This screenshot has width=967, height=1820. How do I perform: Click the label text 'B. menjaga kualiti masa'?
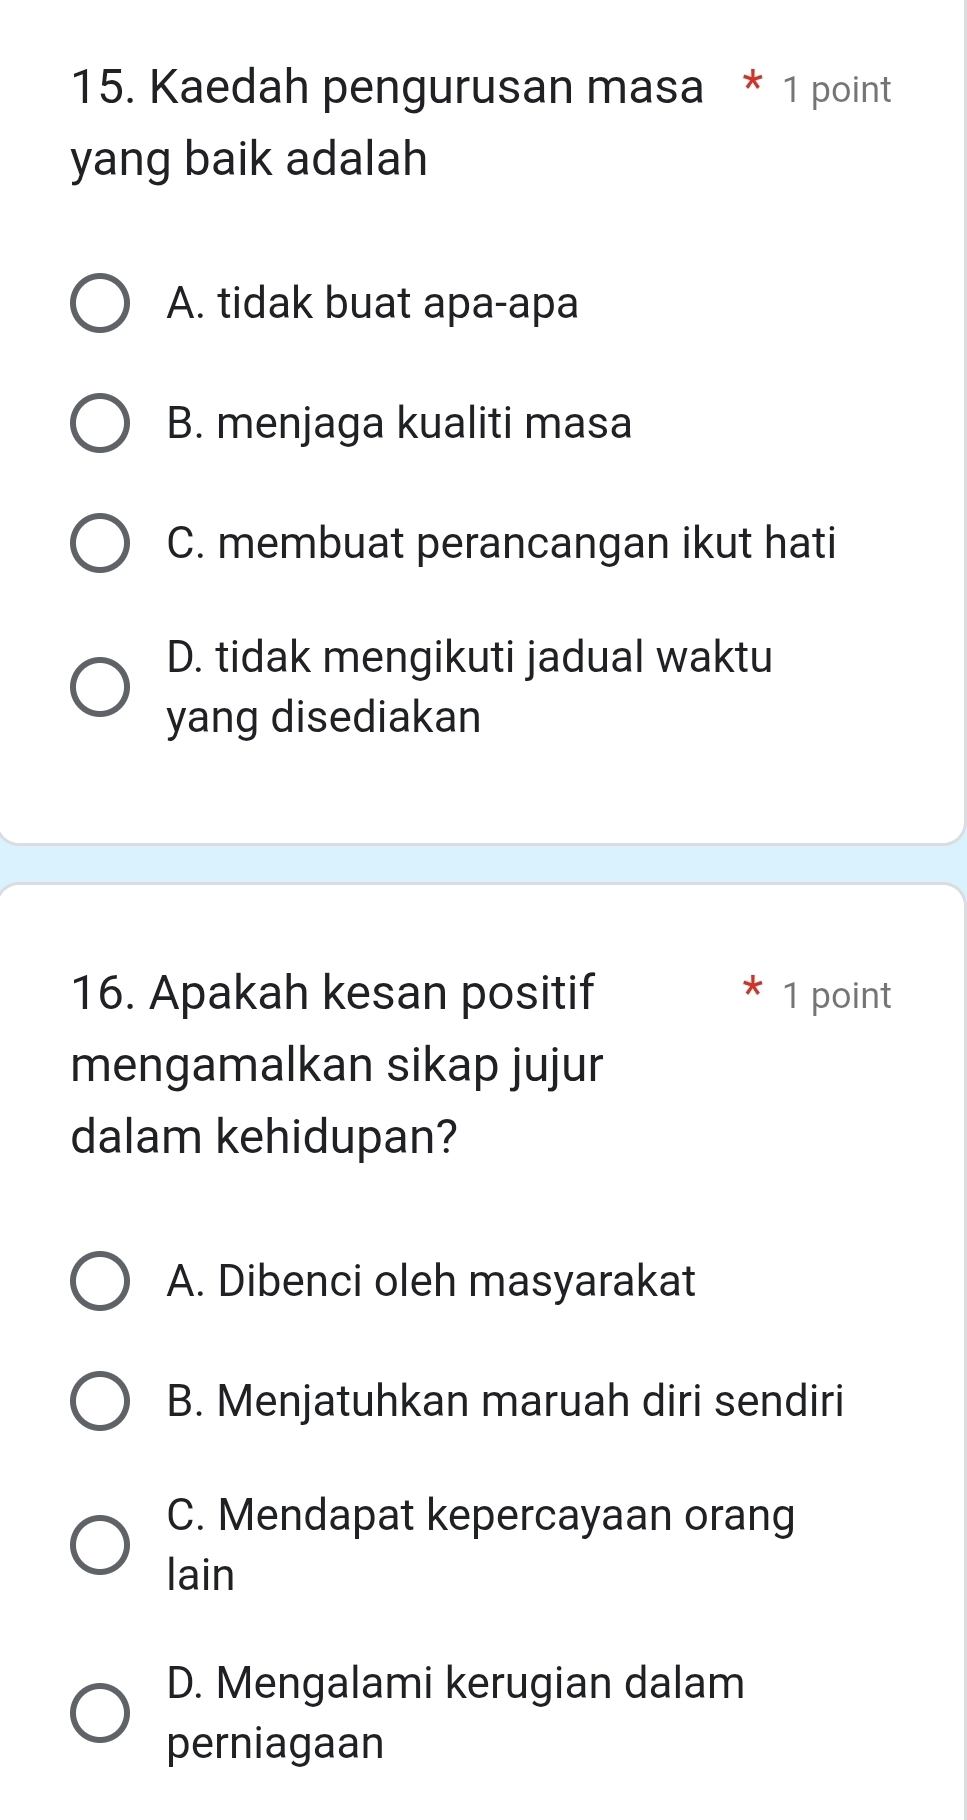click(400, 423)
